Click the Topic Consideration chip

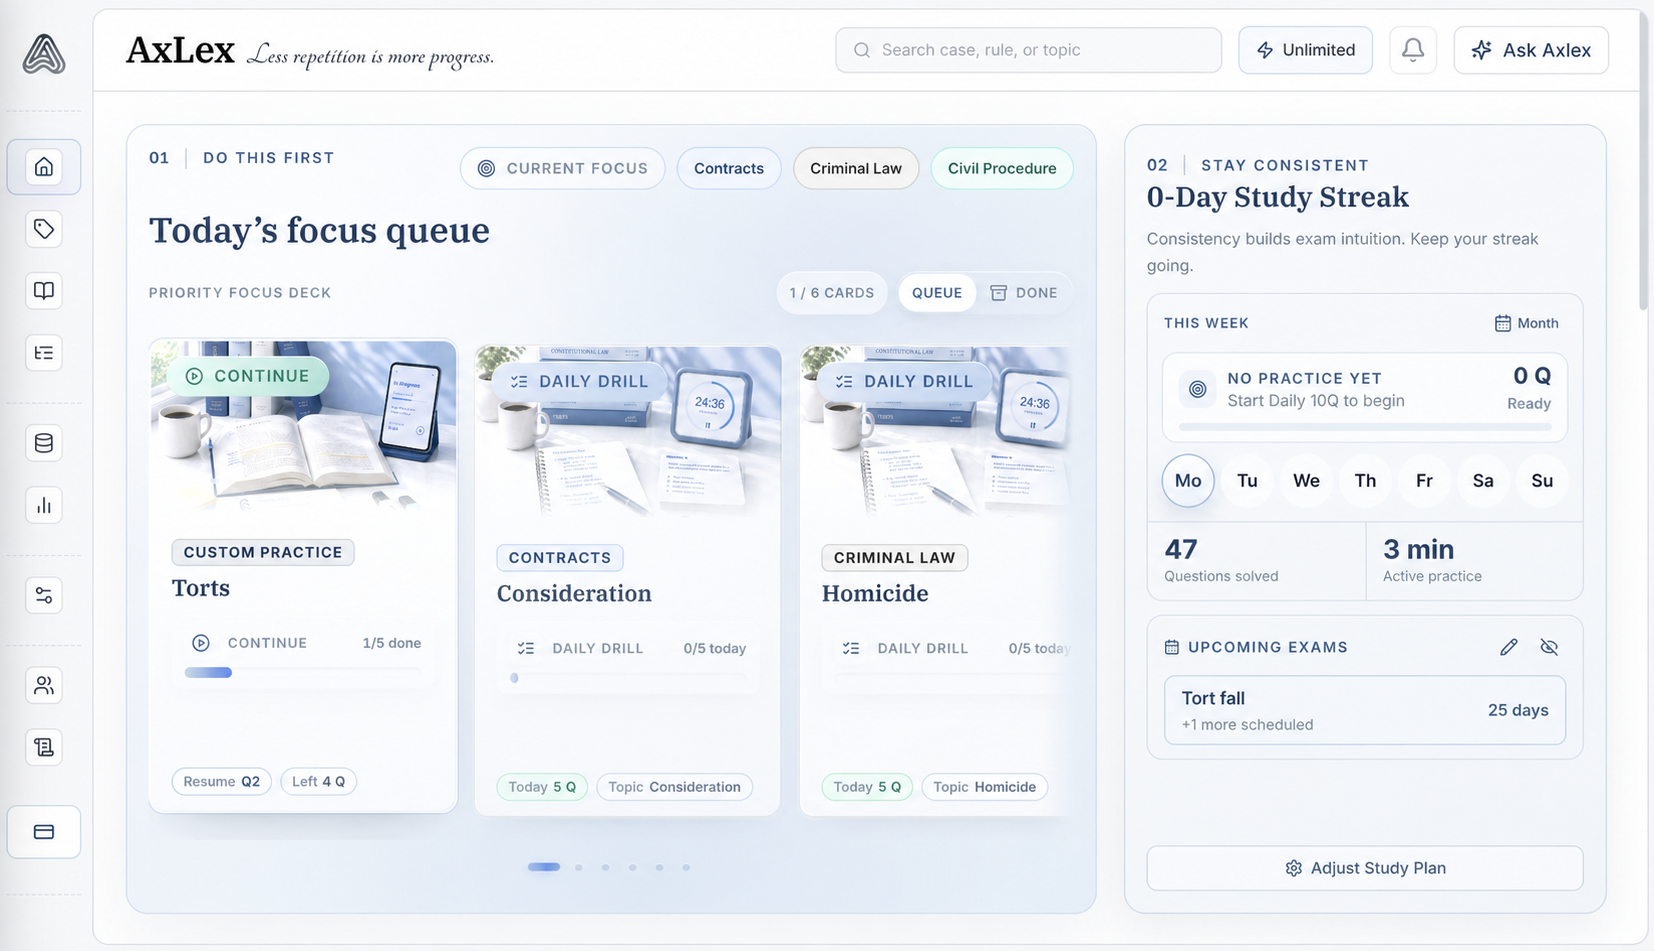tap(674, 787)
